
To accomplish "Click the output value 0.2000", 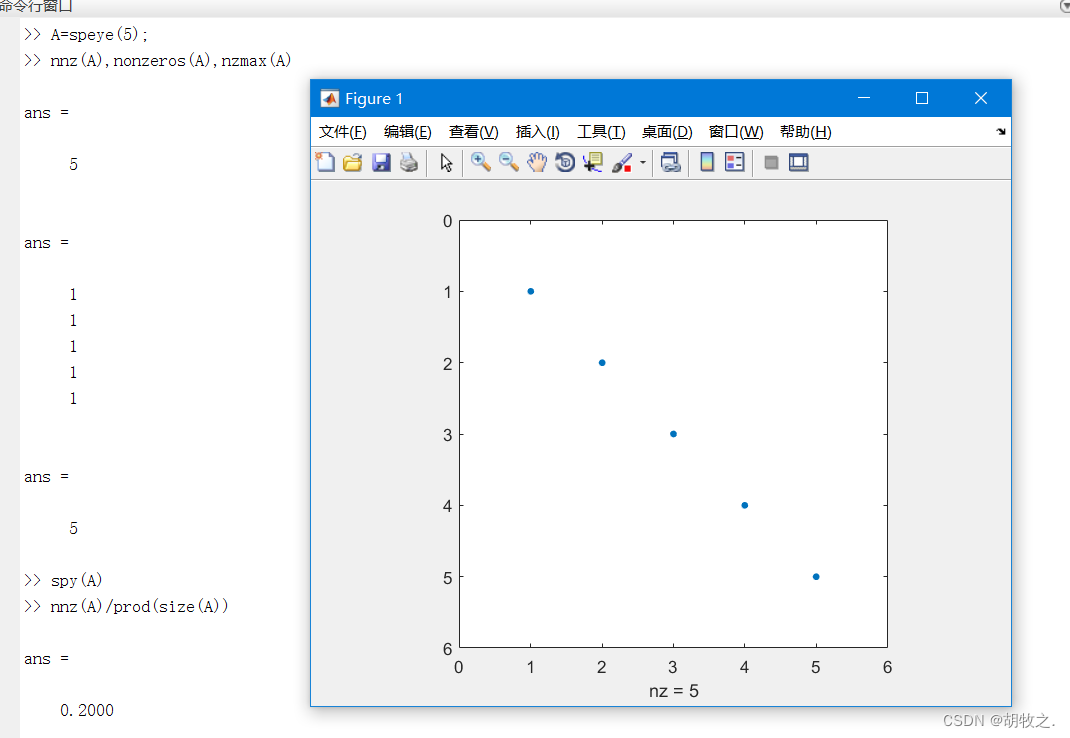I will click(87, 710).
